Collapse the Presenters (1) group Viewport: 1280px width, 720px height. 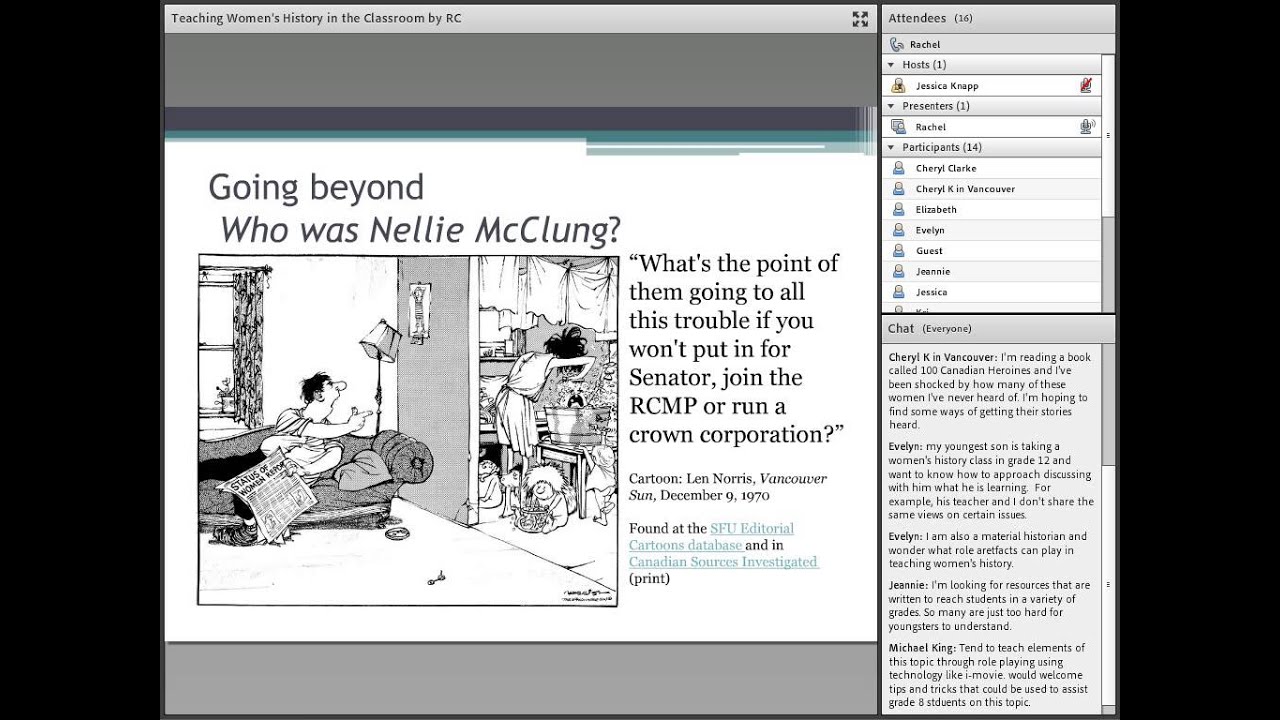891,106
